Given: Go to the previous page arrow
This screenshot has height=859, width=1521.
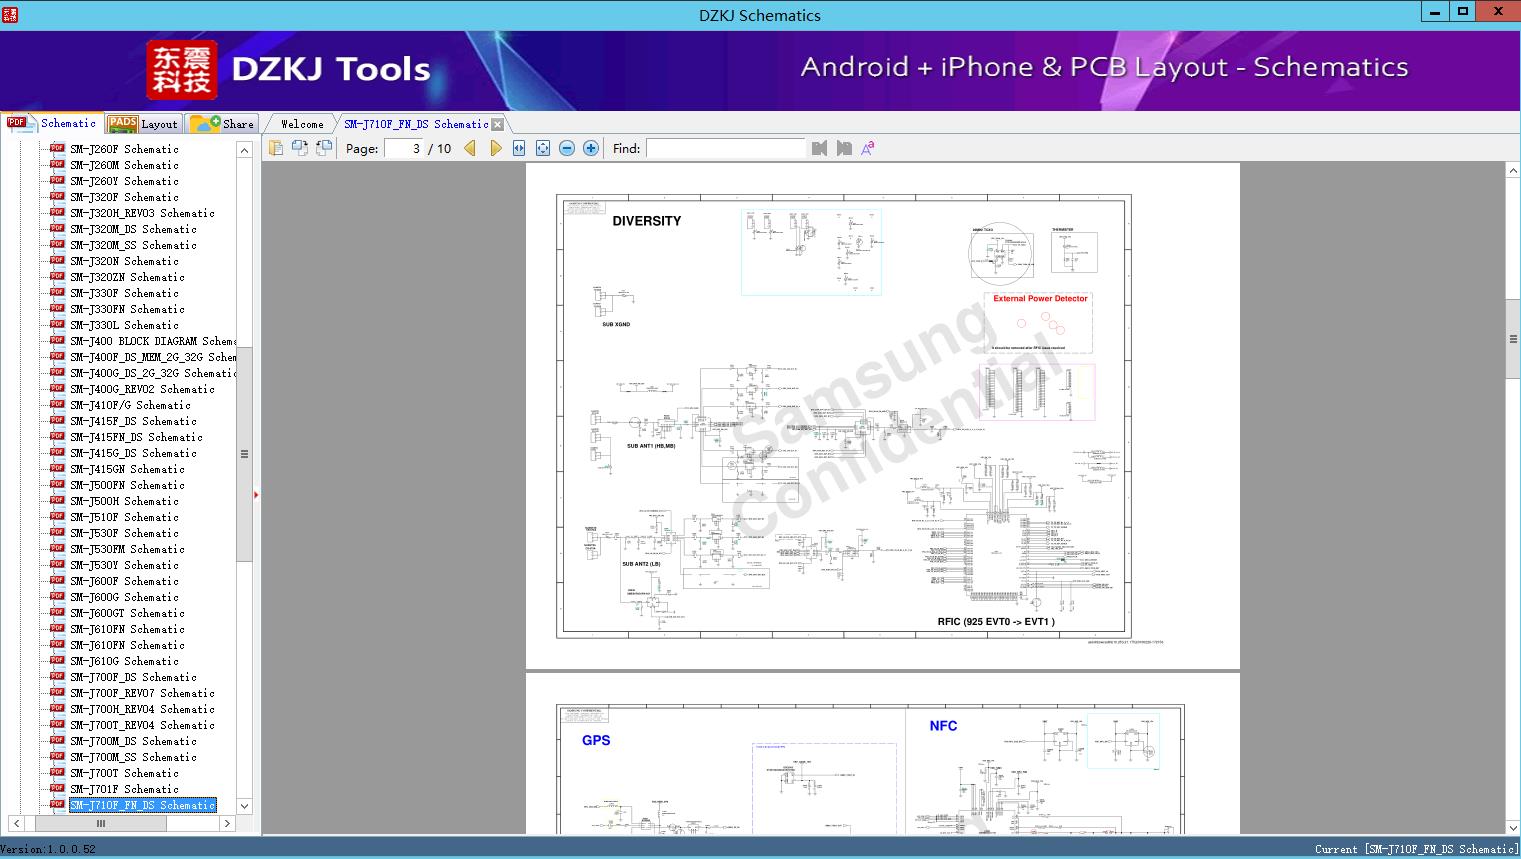Looking at the screenshot, I should click(470, 148).
